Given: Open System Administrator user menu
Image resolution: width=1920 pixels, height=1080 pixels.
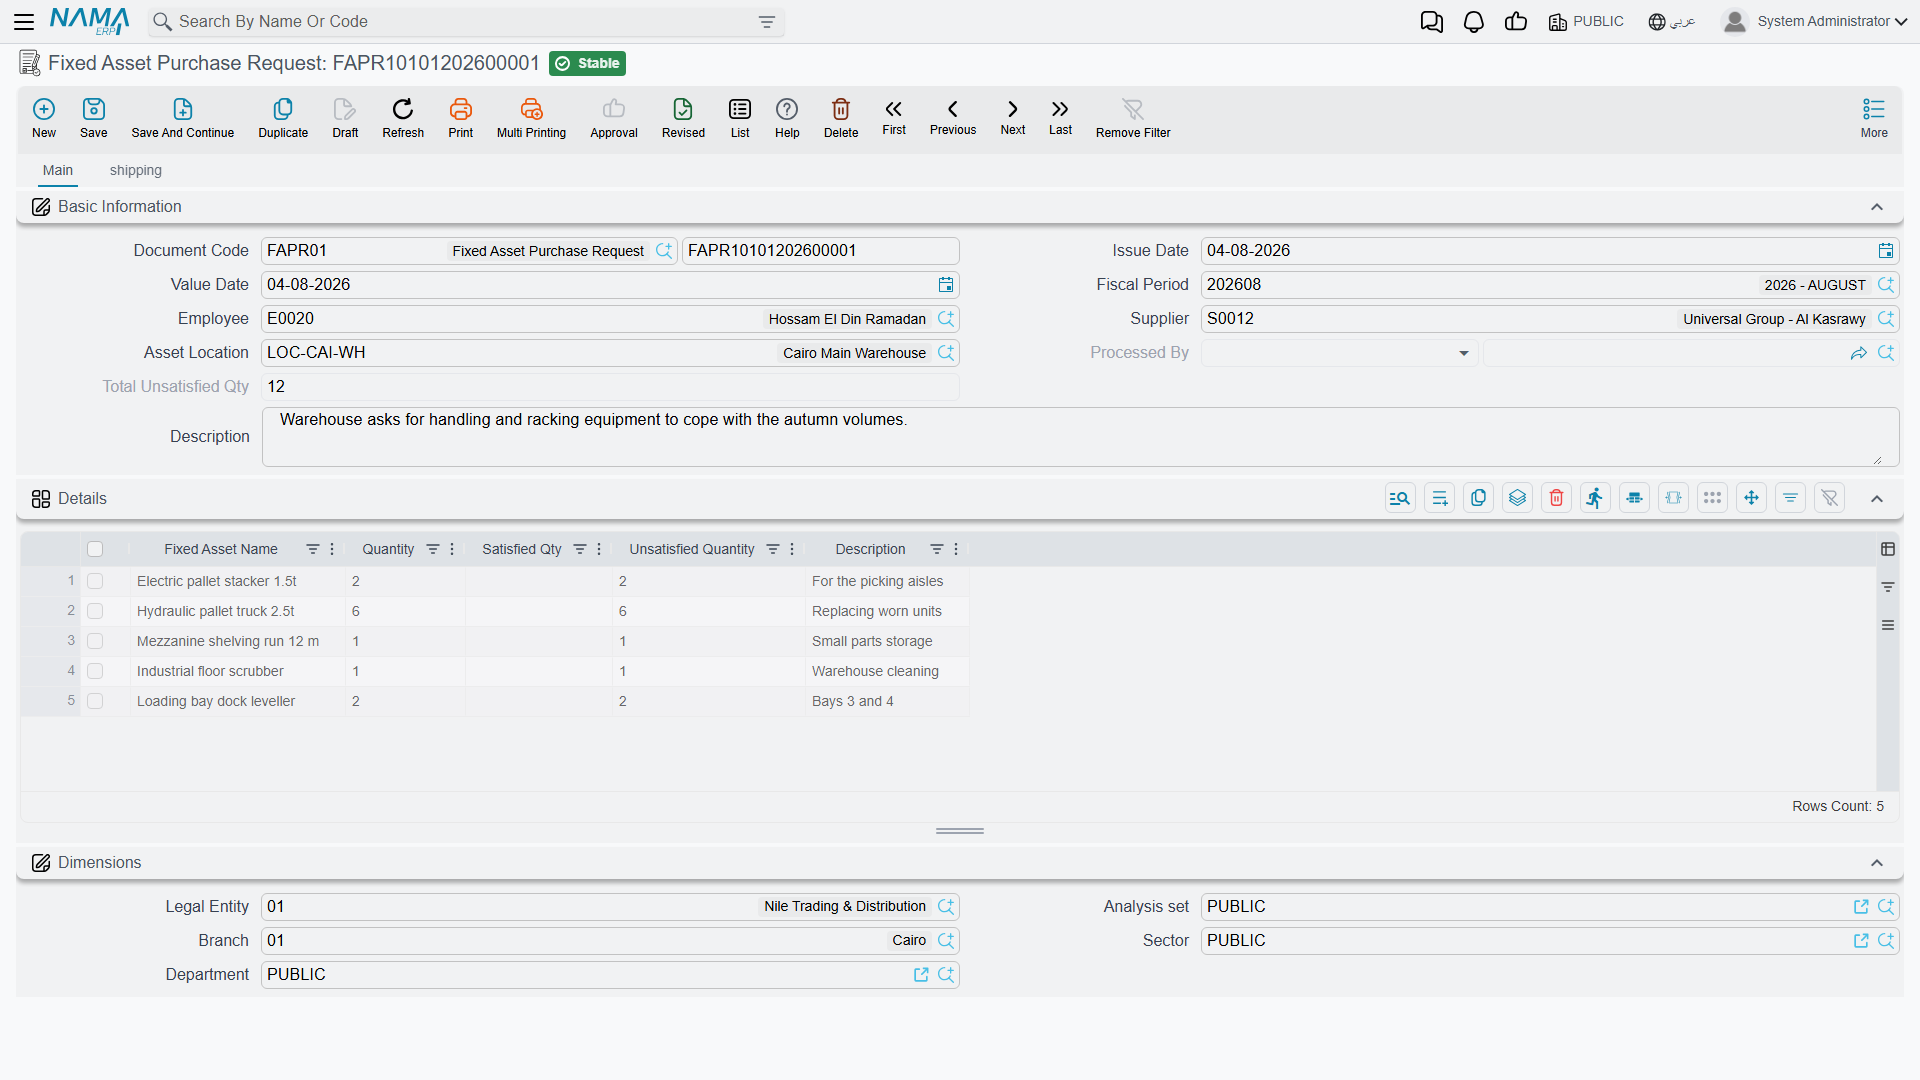Looking at the screenshot, I should (x=1815, y=21).
